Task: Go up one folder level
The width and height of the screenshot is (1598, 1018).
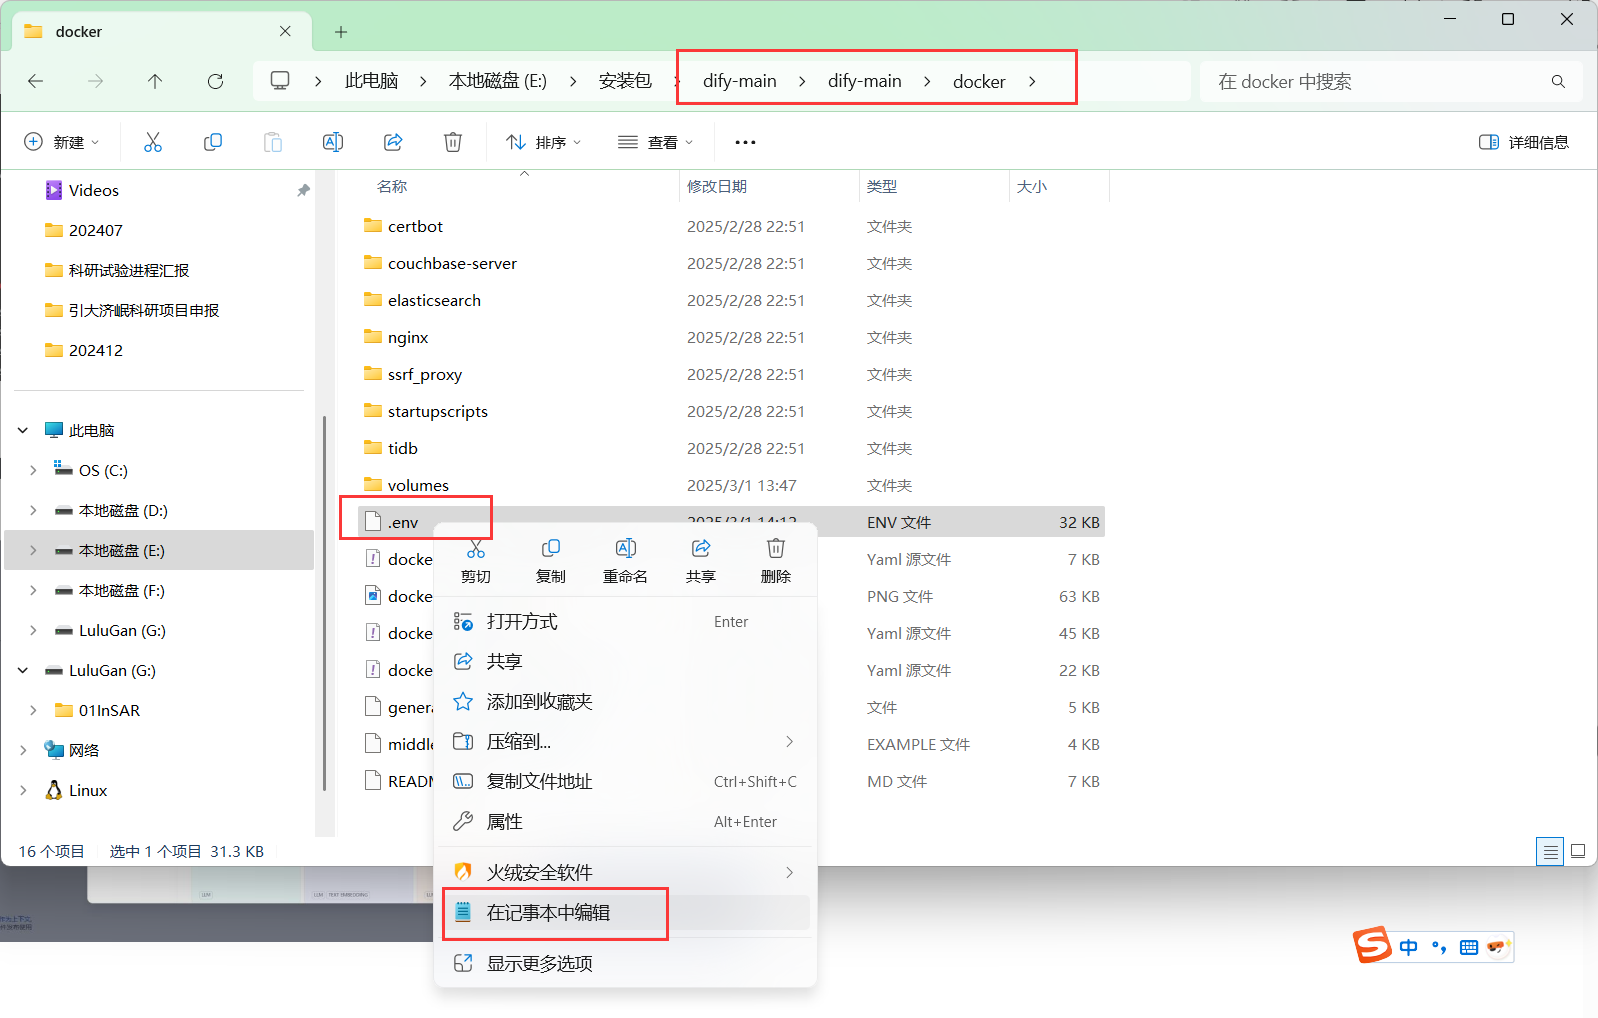Action: [155, 81]
